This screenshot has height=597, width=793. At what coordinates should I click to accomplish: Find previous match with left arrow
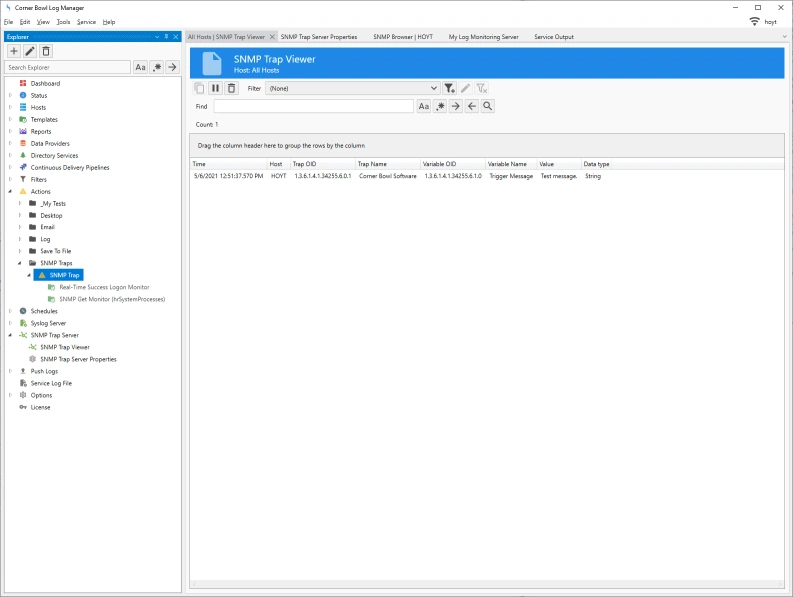[472, 106]
